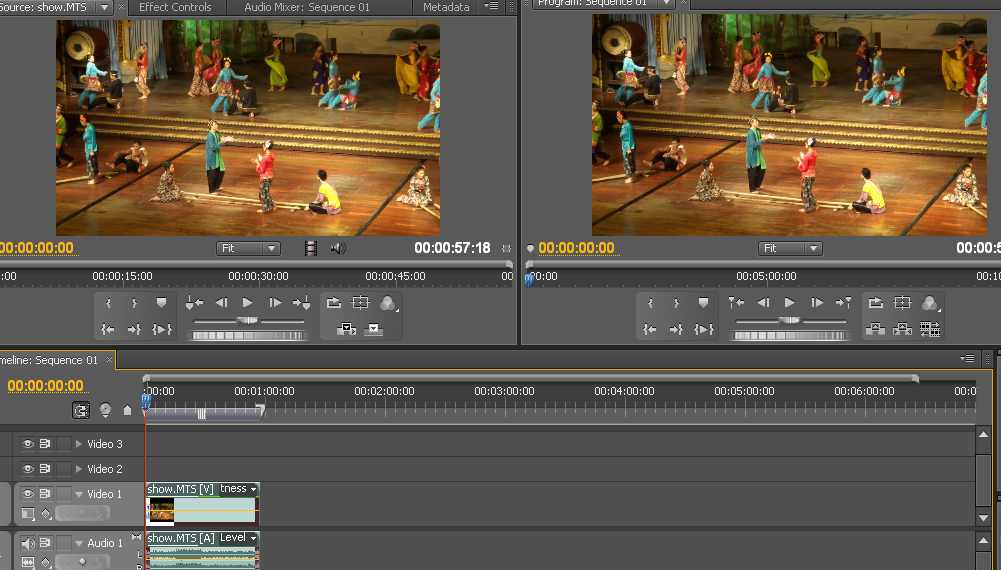Step forward one frame in the Source monitor
The width and height of the screenshot is (1001, 570).
[275, 303]
